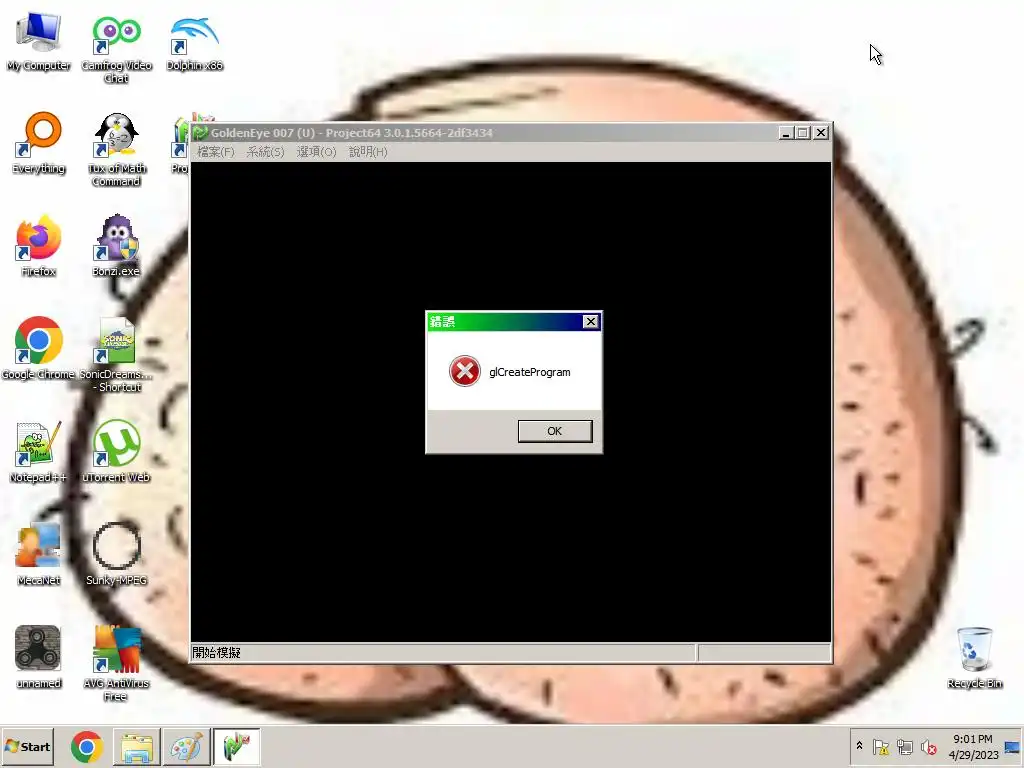Viewport: 1024px width, 768px height.
Task: Select the Notepad++ desktop icon
Action: click(39, 452)
